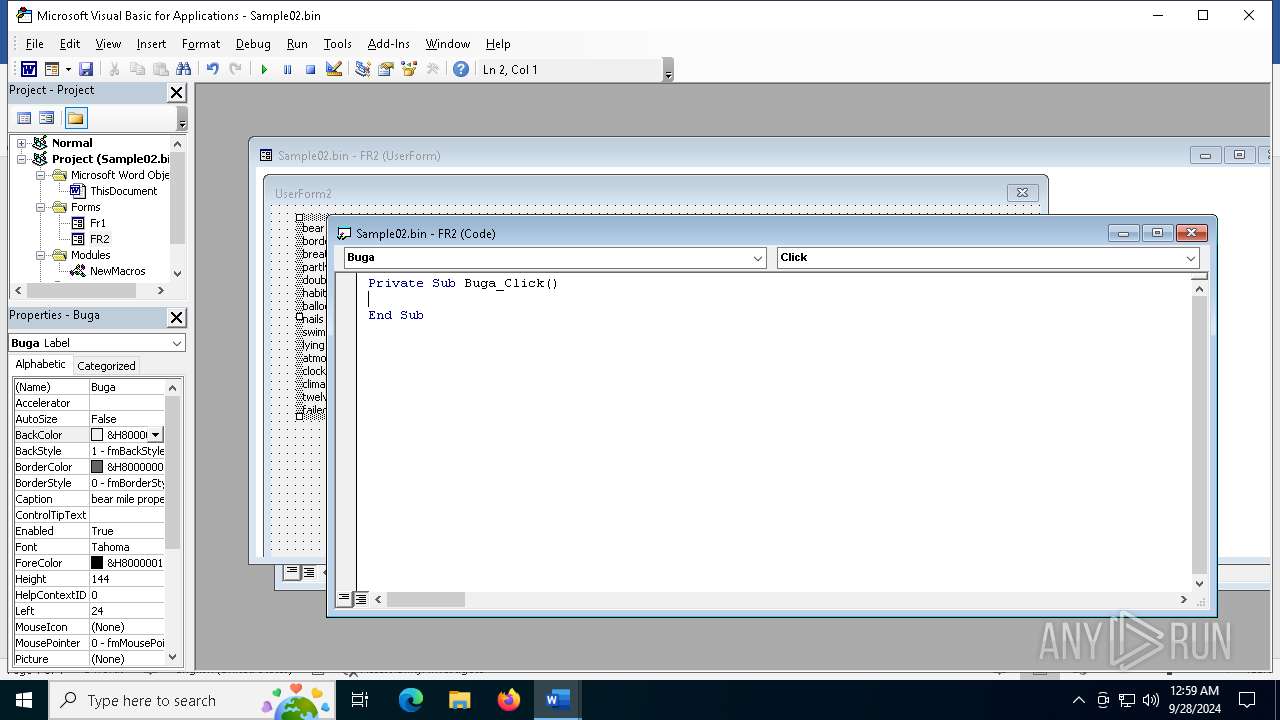Viewport: 1280px width, 720px height.
Task: Undo the last action
Action: 212,69
